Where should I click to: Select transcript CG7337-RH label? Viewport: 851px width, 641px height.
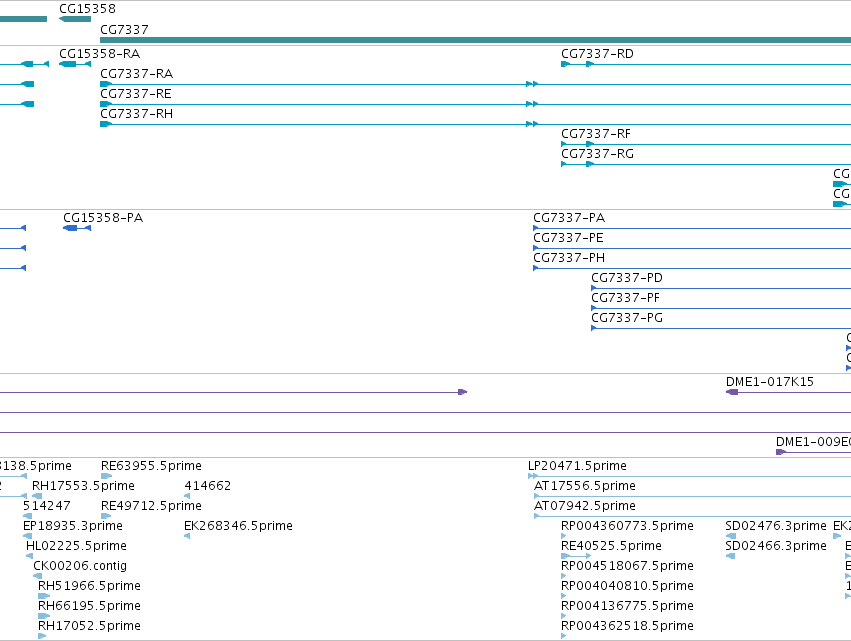pos(137,114)
